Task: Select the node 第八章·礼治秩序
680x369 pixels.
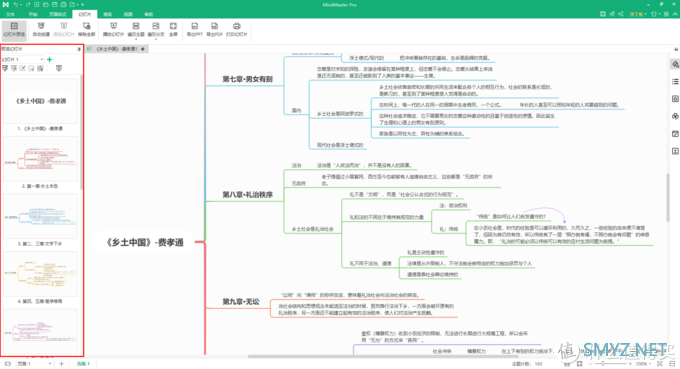Action: point(248,195)
